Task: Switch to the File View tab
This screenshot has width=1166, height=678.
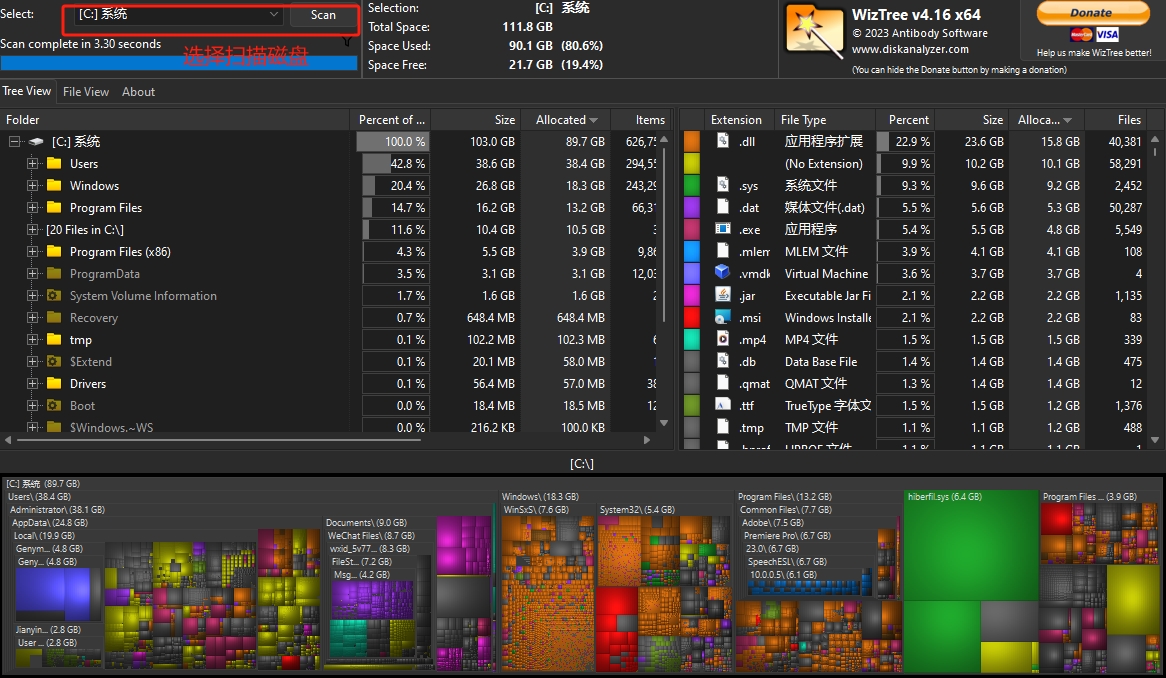Action: click(x=86, y=92)
